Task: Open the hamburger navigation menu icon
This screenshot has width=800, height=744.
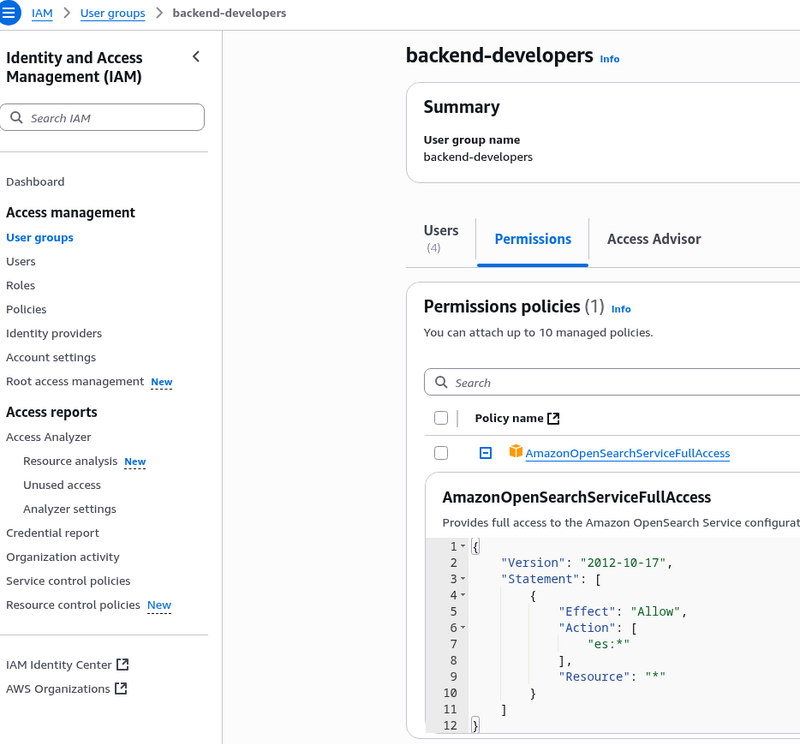Action: pos(9,13)
